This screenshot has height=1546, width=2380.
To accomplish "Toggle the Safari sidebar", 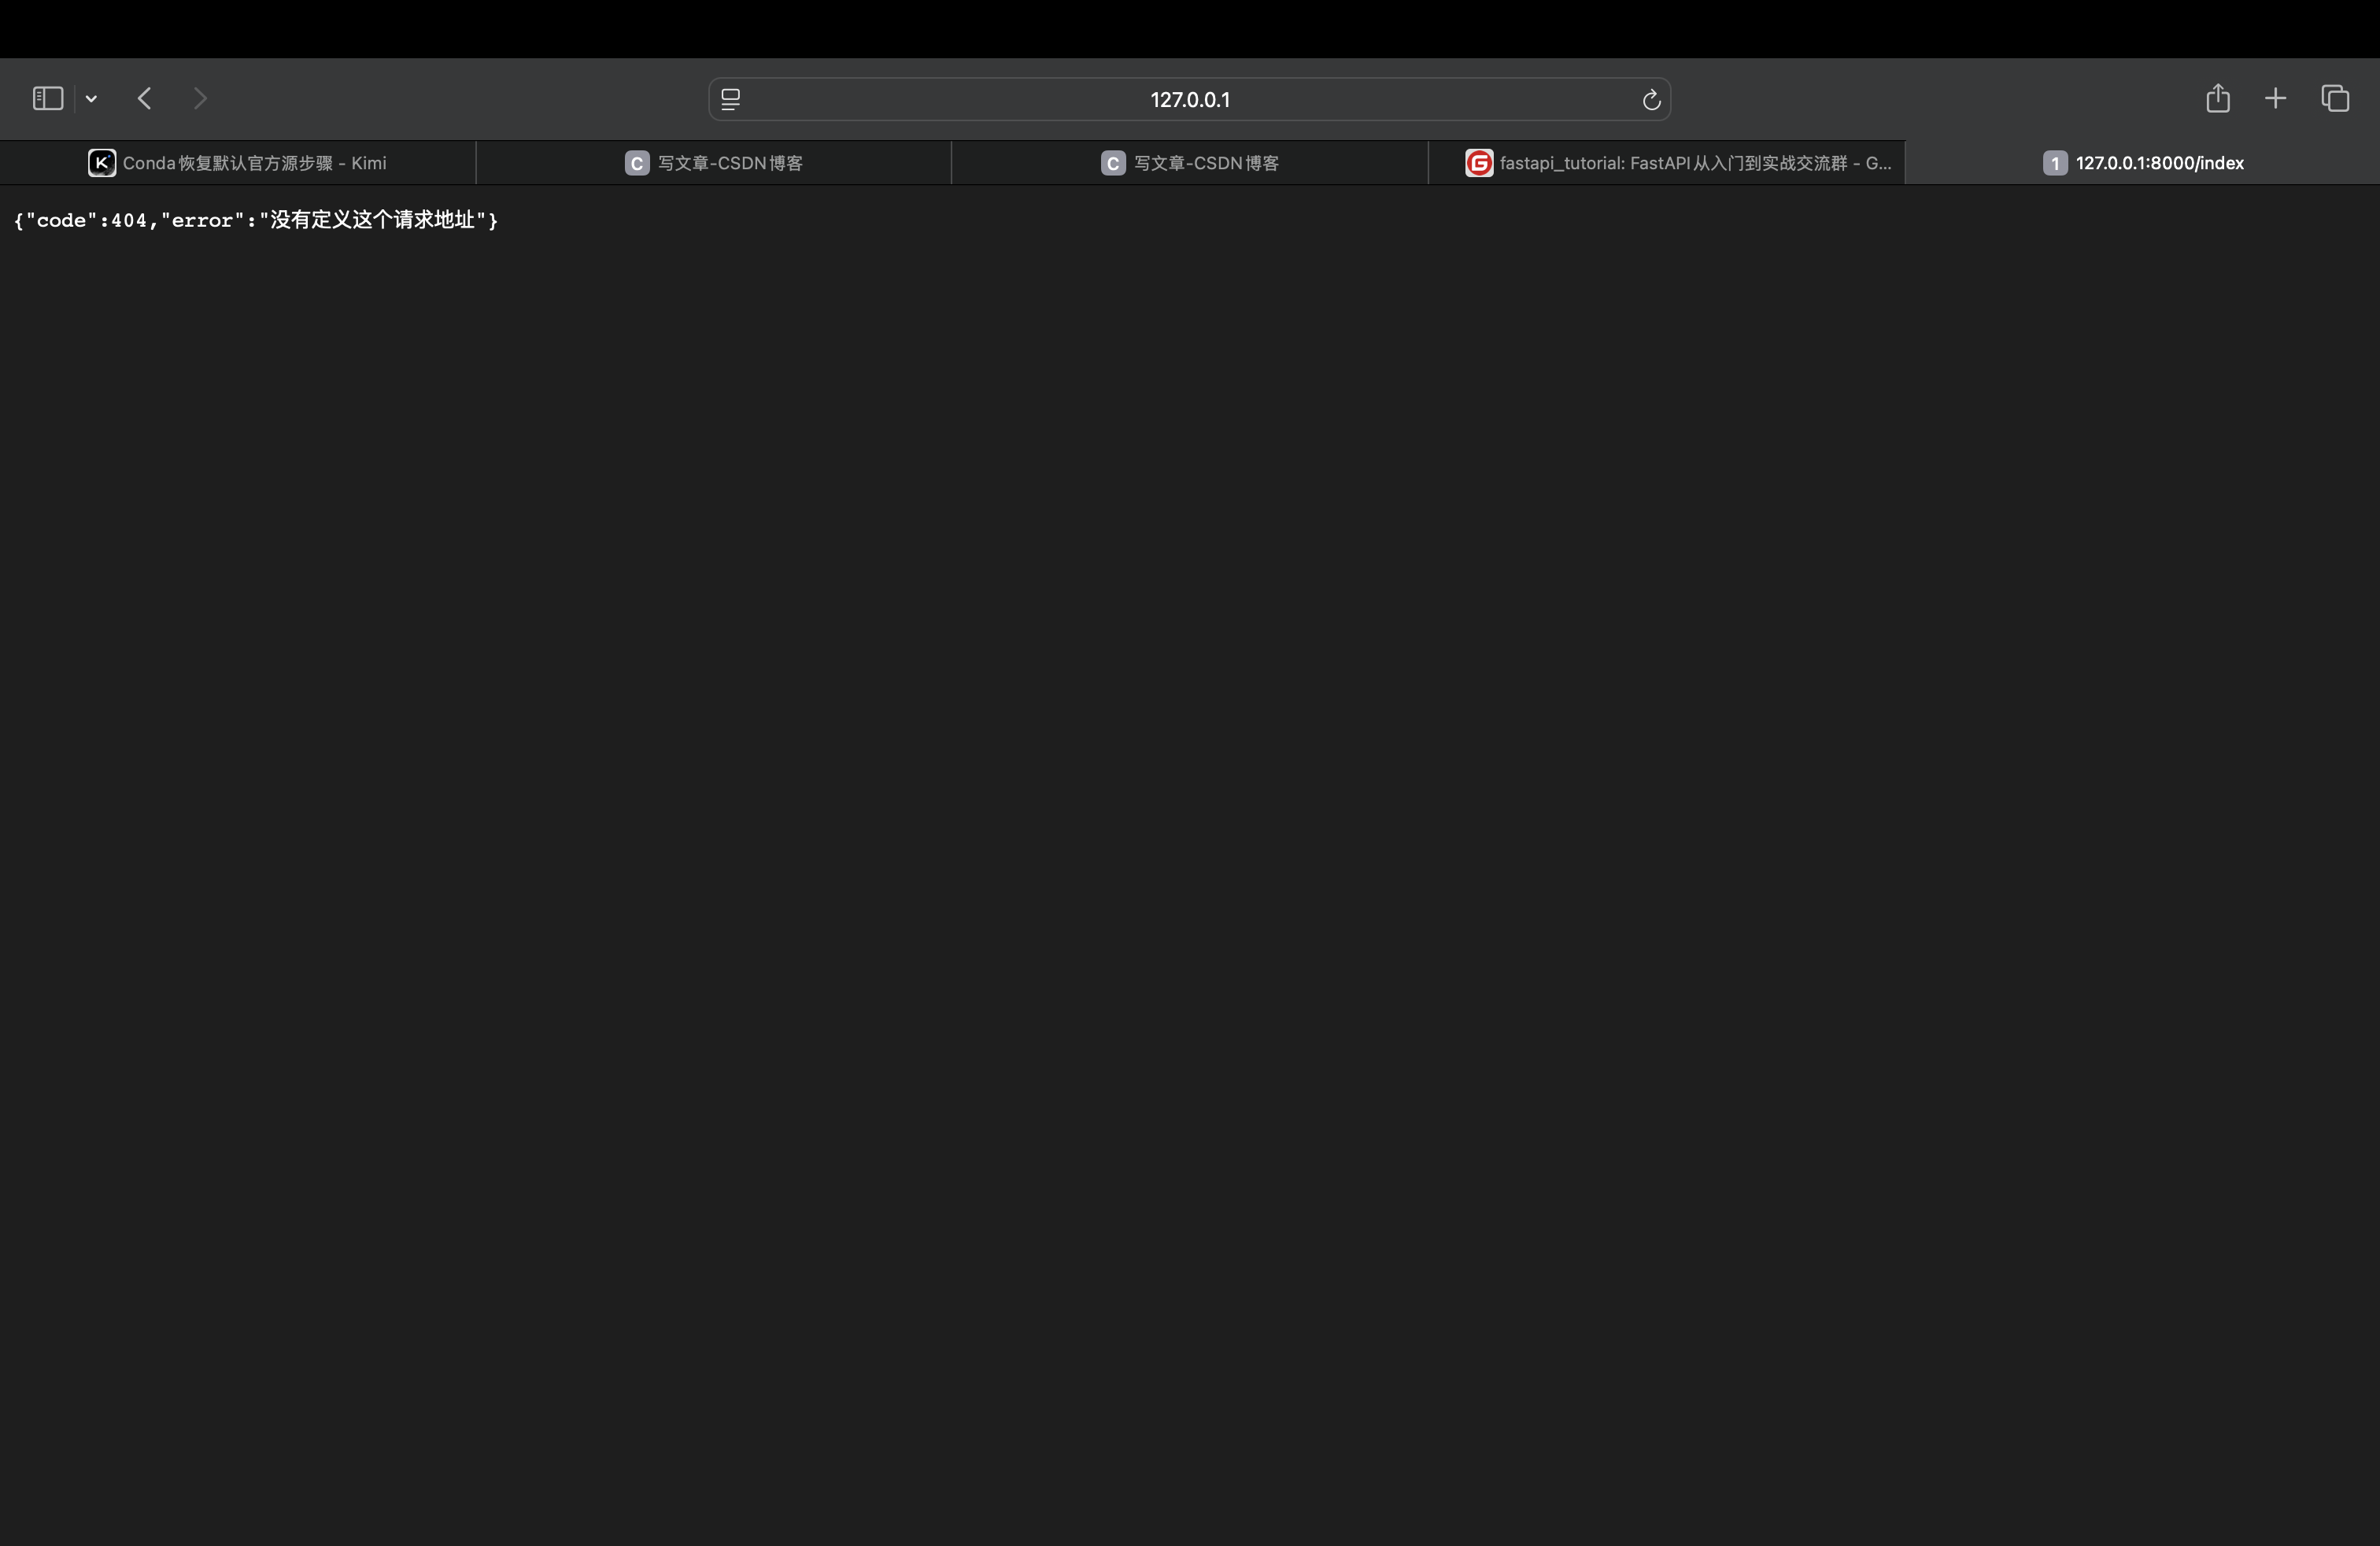I will click(48, 99).
